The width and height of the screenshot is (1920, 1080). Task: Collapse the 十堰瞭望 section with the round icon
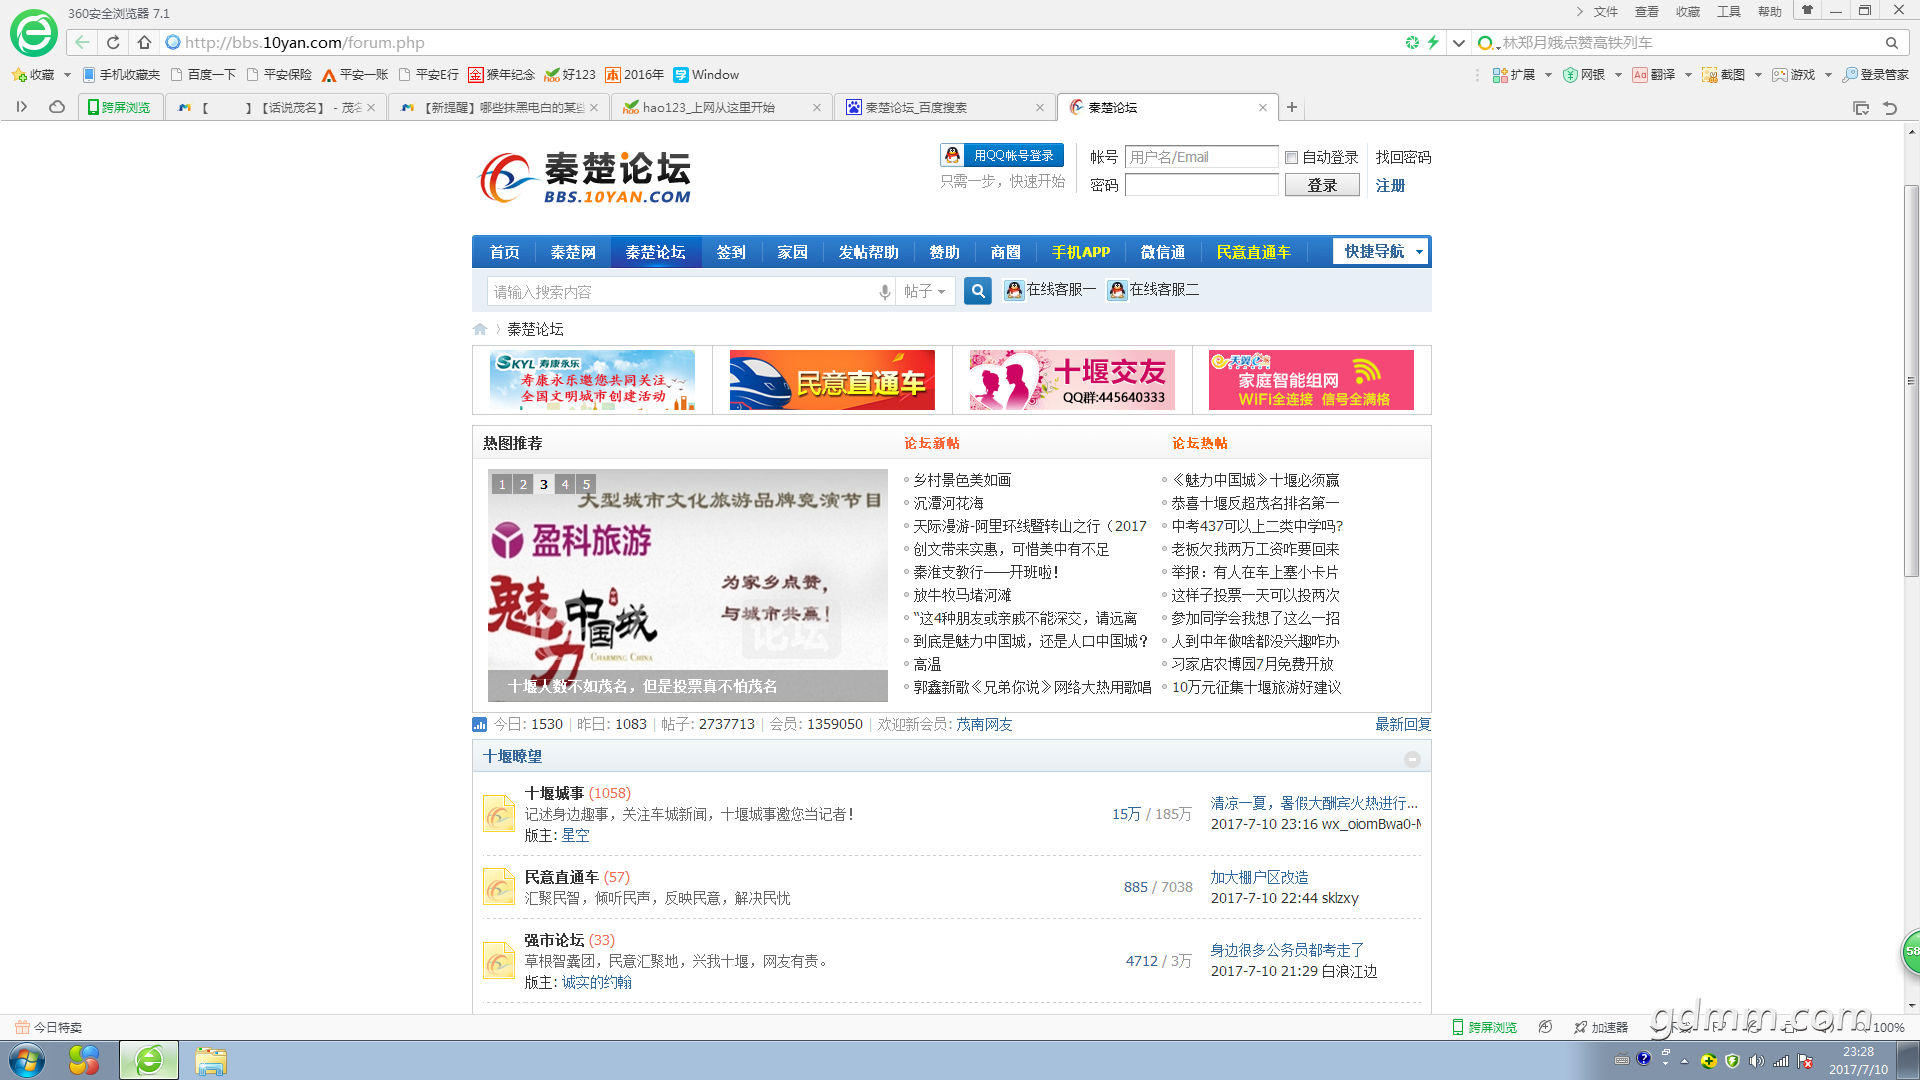(1412, 759)
